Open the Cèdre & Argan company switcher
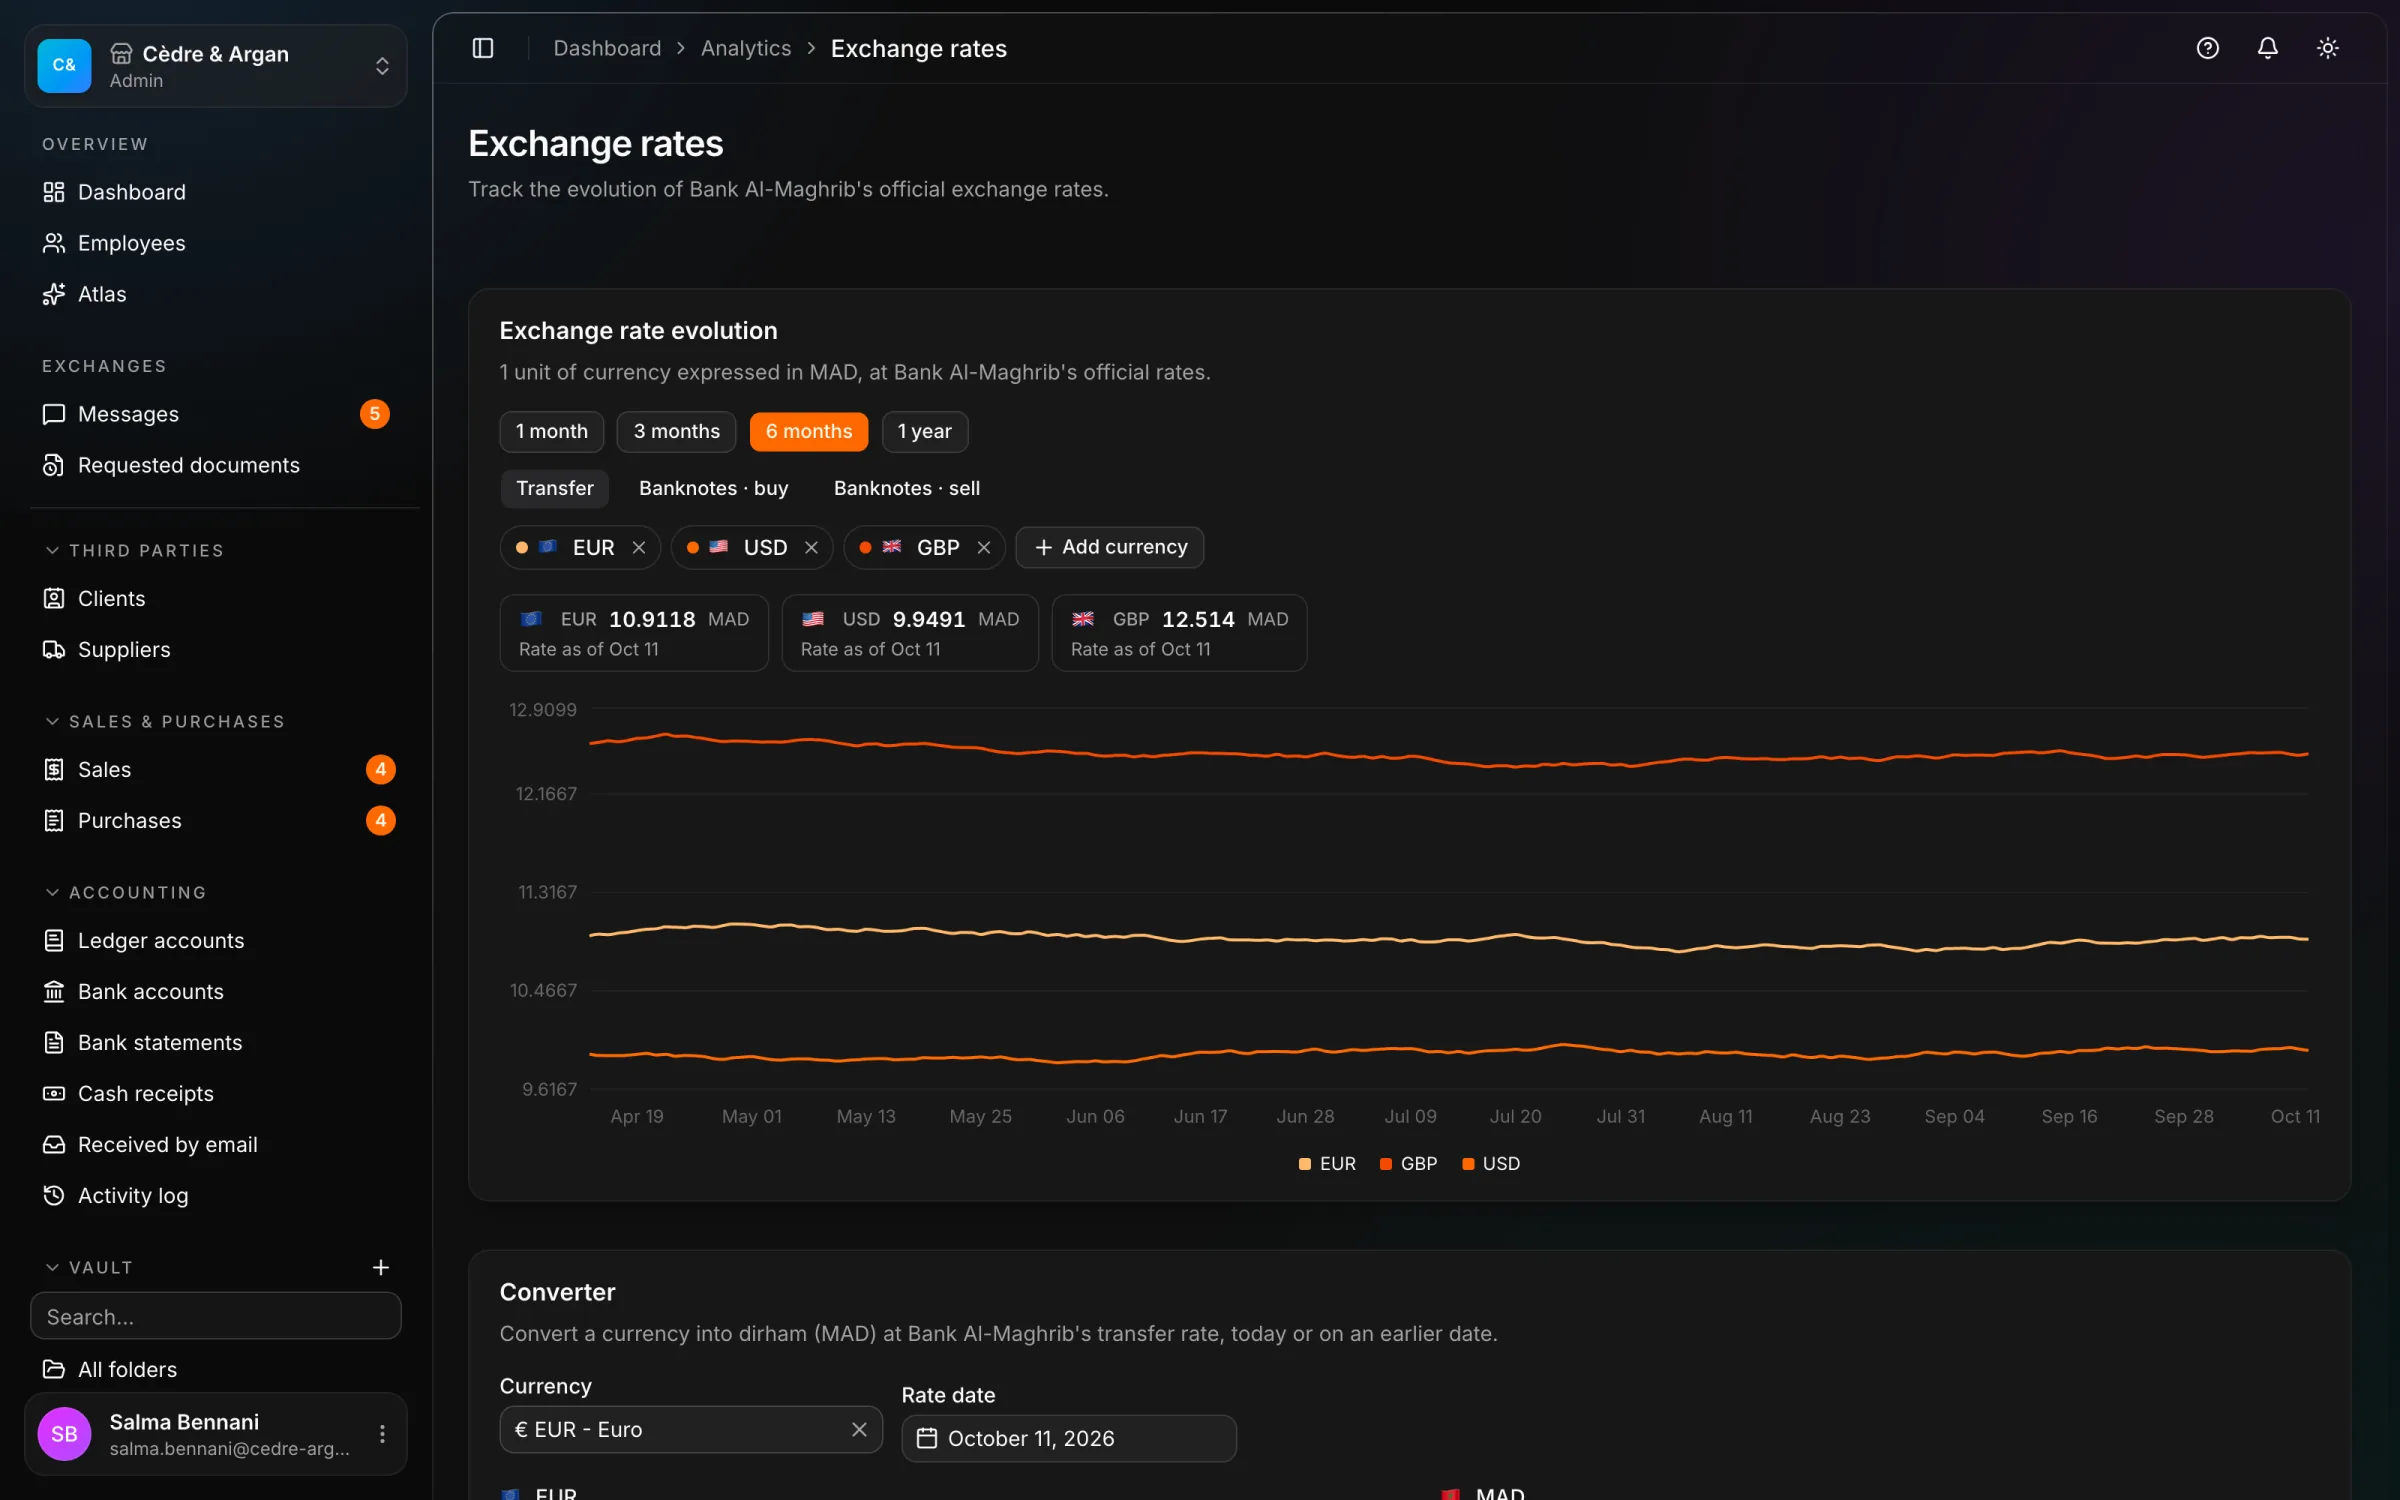The height and width of the screenshot is (1500, 2400). (216, 66)
